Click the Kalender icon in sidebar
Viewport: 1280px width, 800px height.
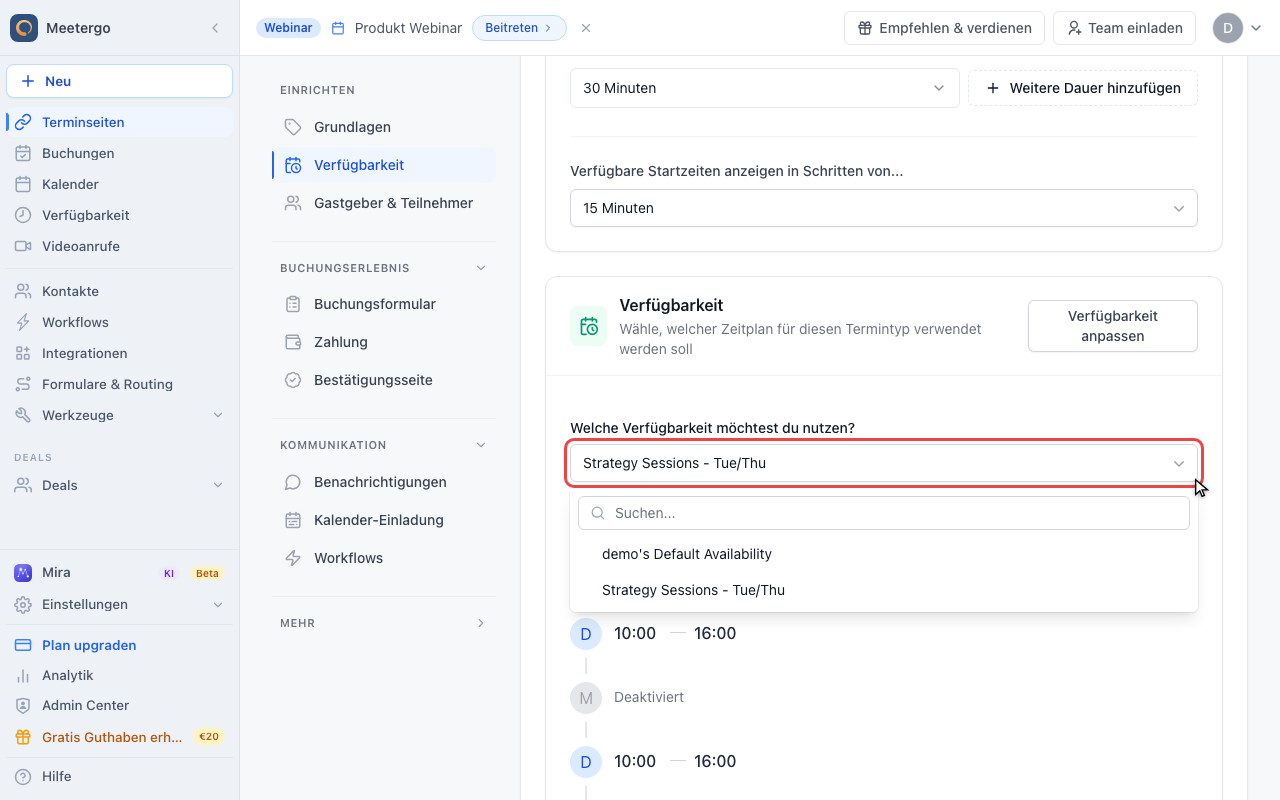[23, 184]
